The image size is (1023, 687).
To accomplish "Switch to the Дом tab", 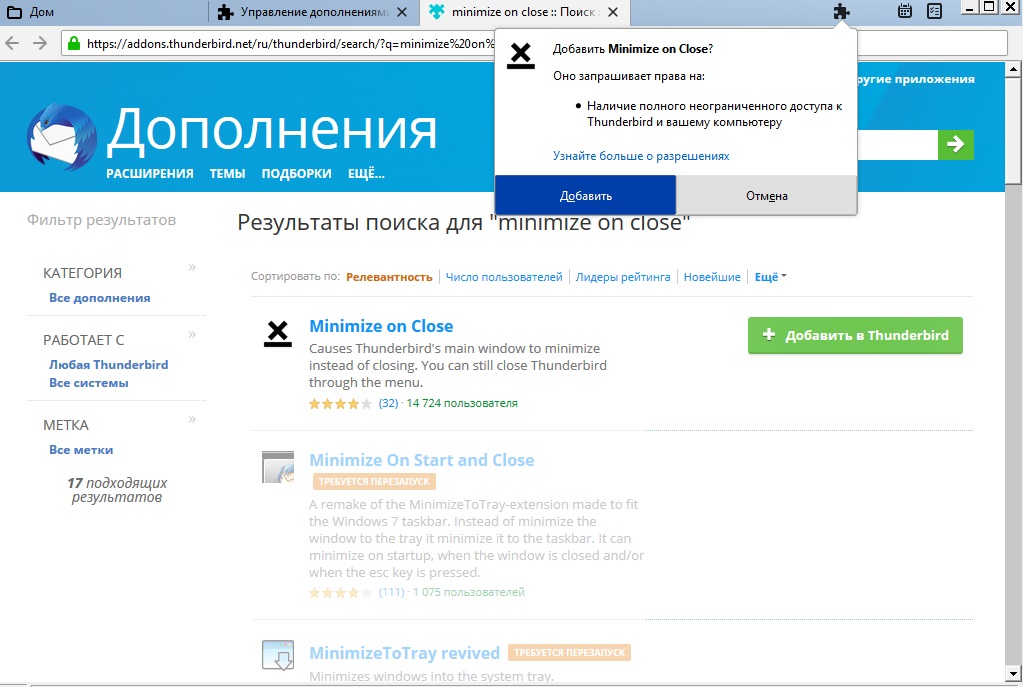I will [104, 12].
